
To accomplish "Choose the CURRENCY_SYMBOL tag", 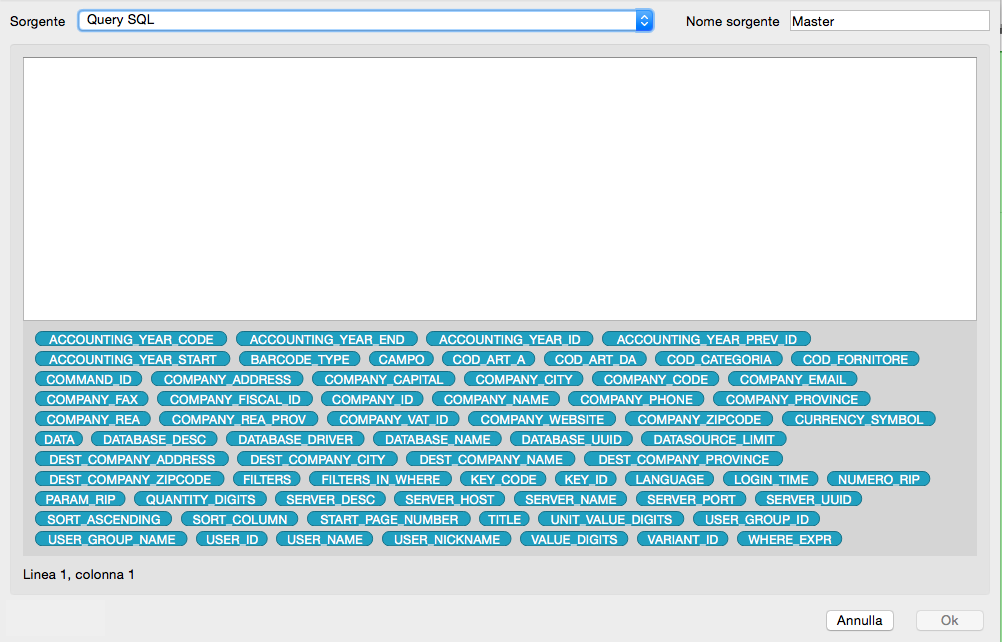I will pos(859,419).
